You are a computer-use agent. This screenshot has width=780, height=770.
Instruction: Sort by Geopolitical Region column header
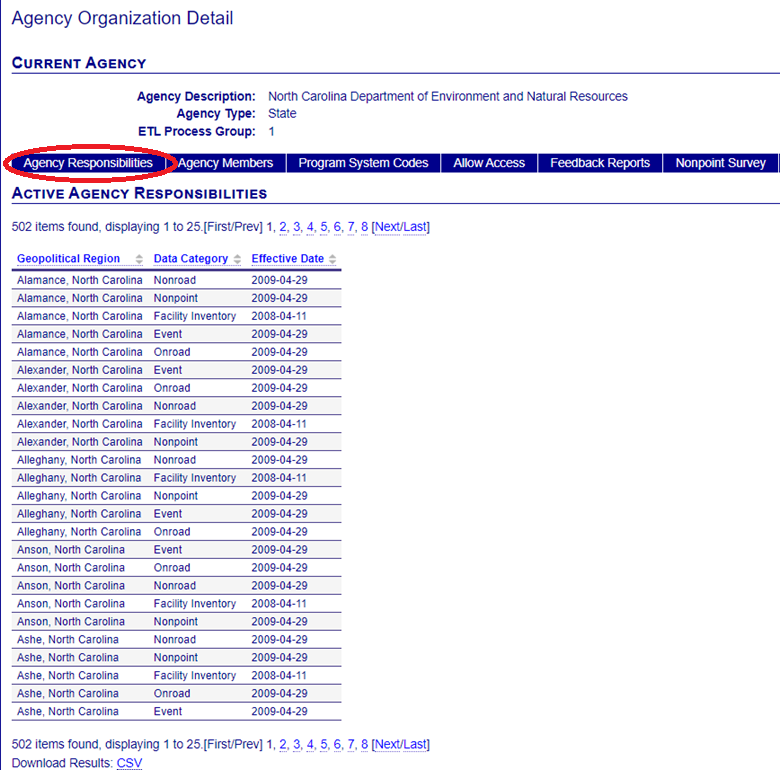[x=68, y=259]
